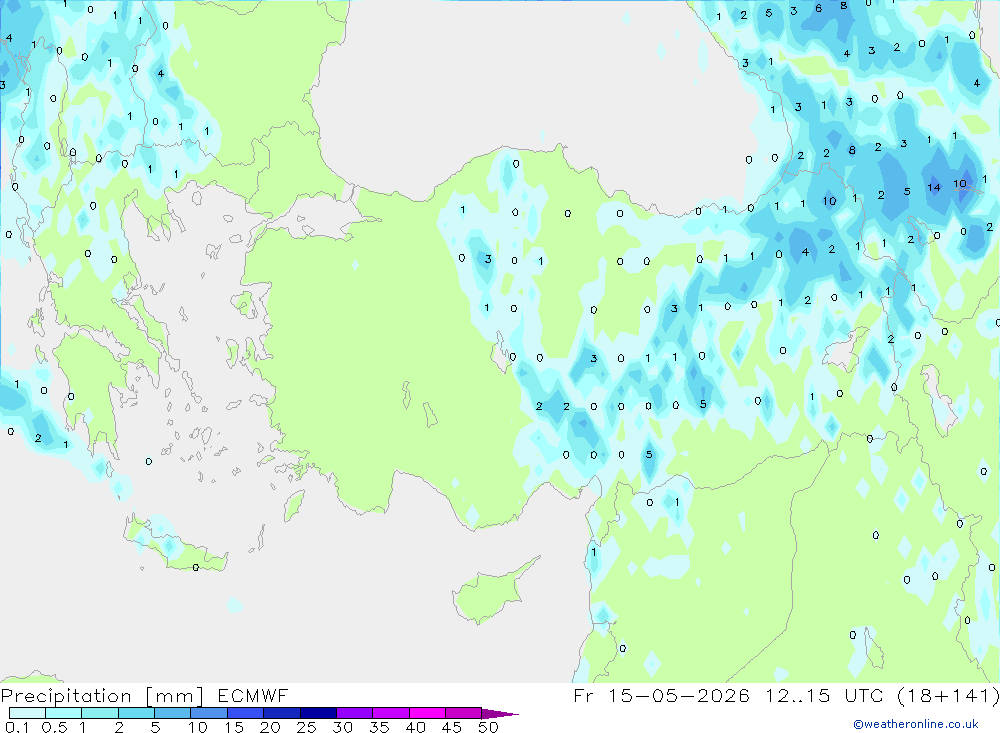Select the 2–5 mm legend color swatch
Viewport: 1000px width, 733px height.
(x=136, y=713)
